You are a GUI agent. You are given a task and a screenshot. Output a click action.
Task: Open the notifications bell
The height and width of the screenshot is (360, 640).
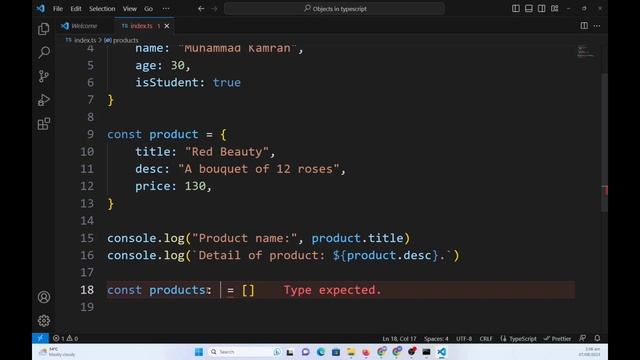pos(597,338)
